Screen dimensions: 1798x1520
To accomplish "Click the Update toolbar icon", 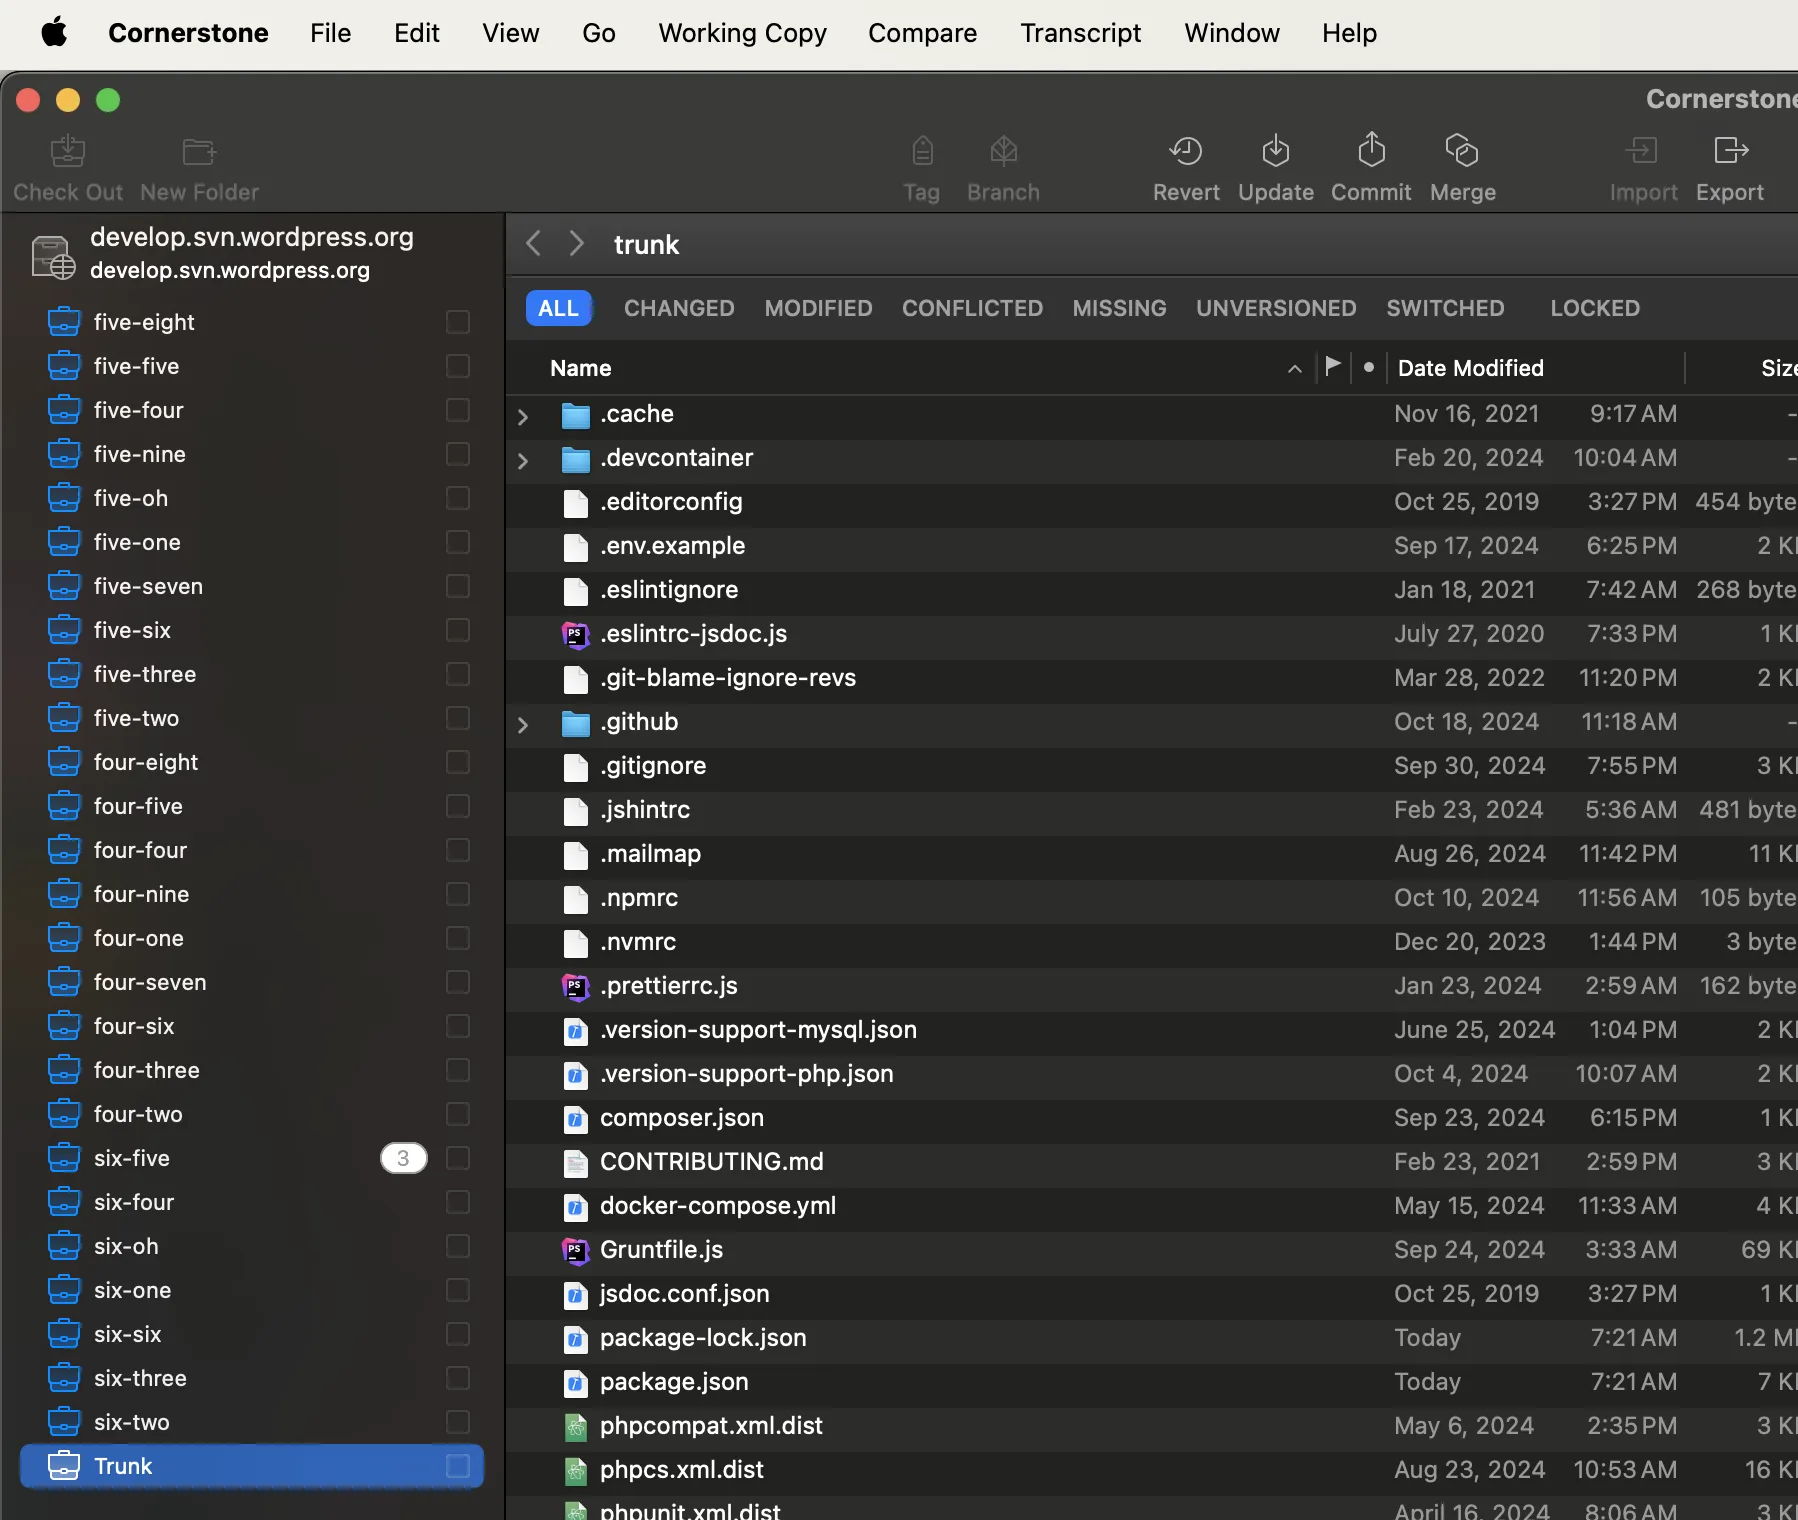I will (1275, 152).
